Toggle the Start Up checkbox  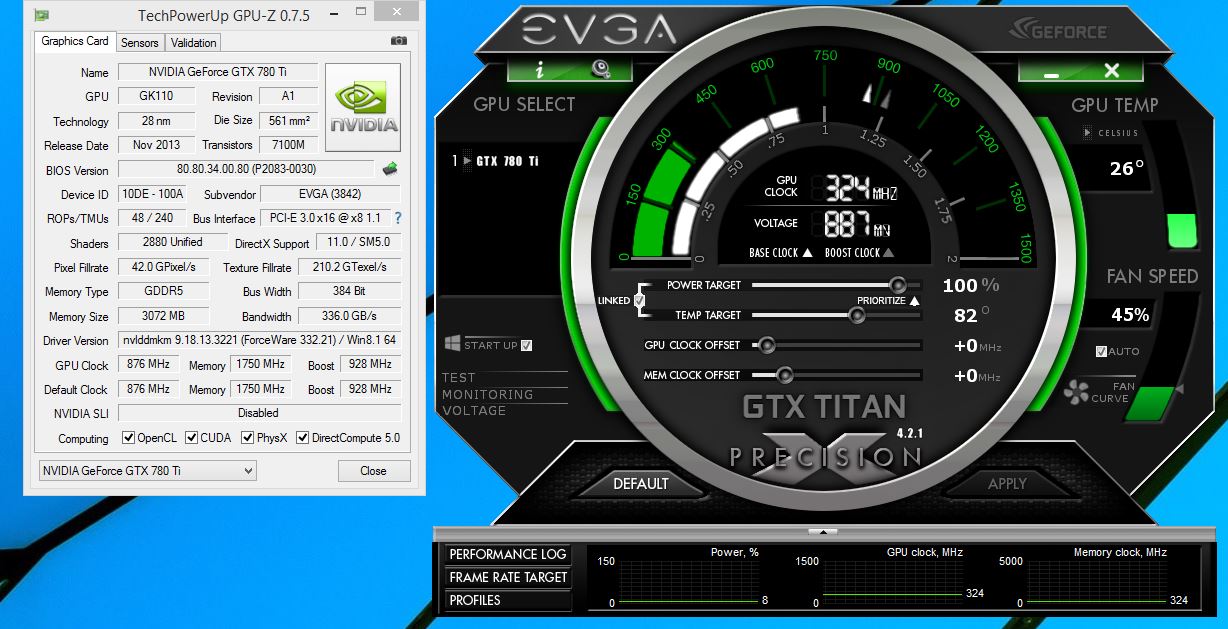coord(527,345)
